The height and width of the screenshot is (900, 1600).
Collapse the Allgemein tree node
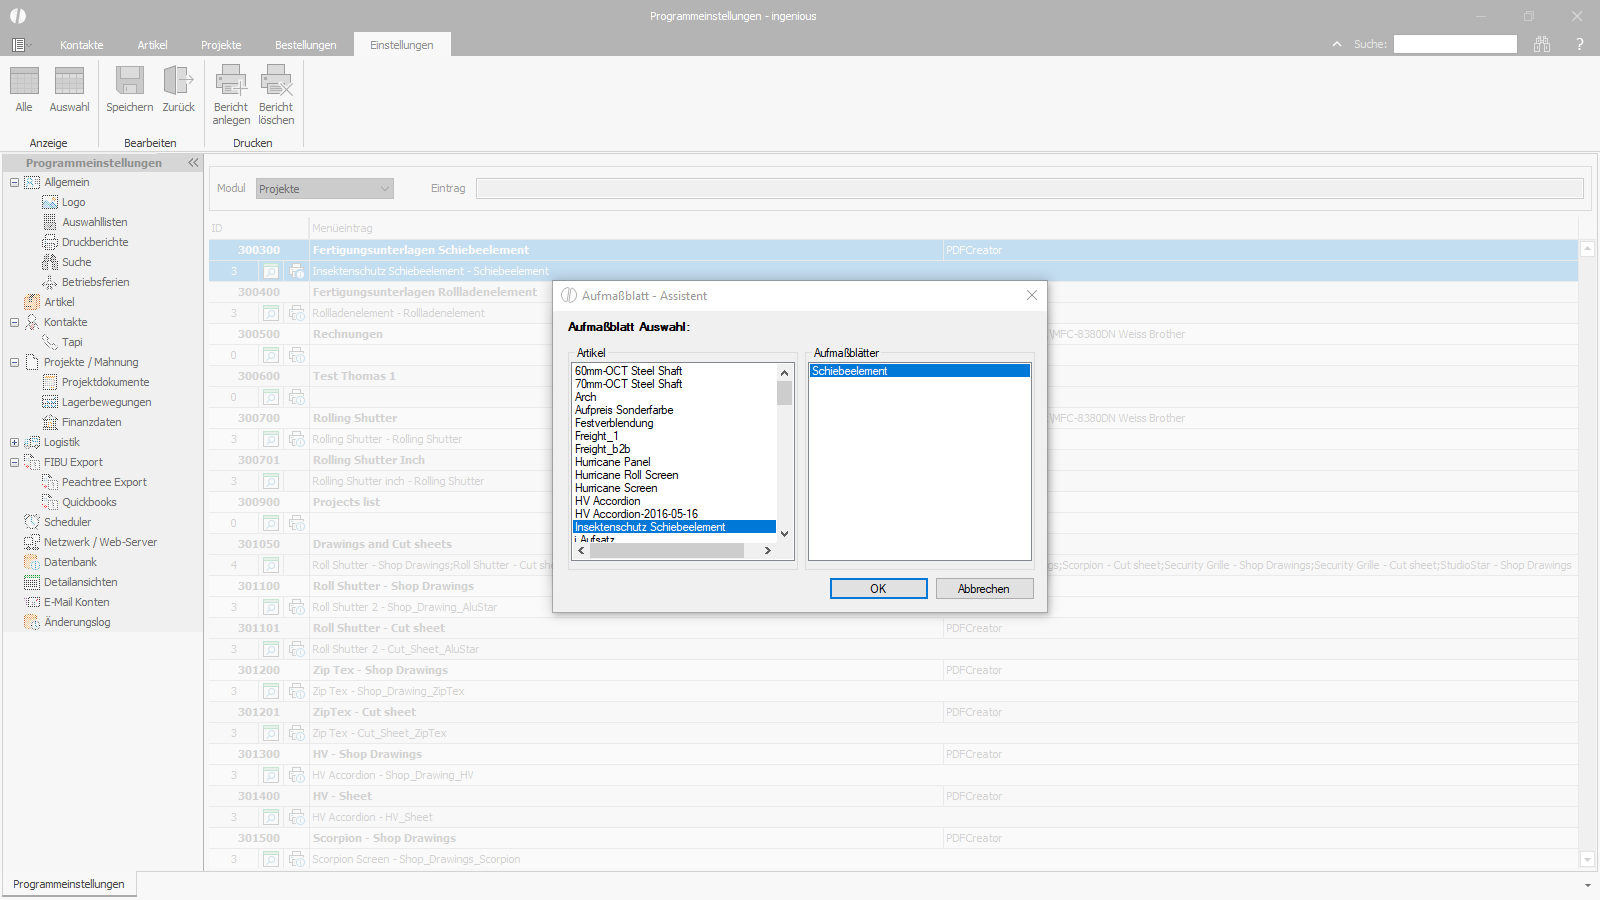(x=14, y=182)
